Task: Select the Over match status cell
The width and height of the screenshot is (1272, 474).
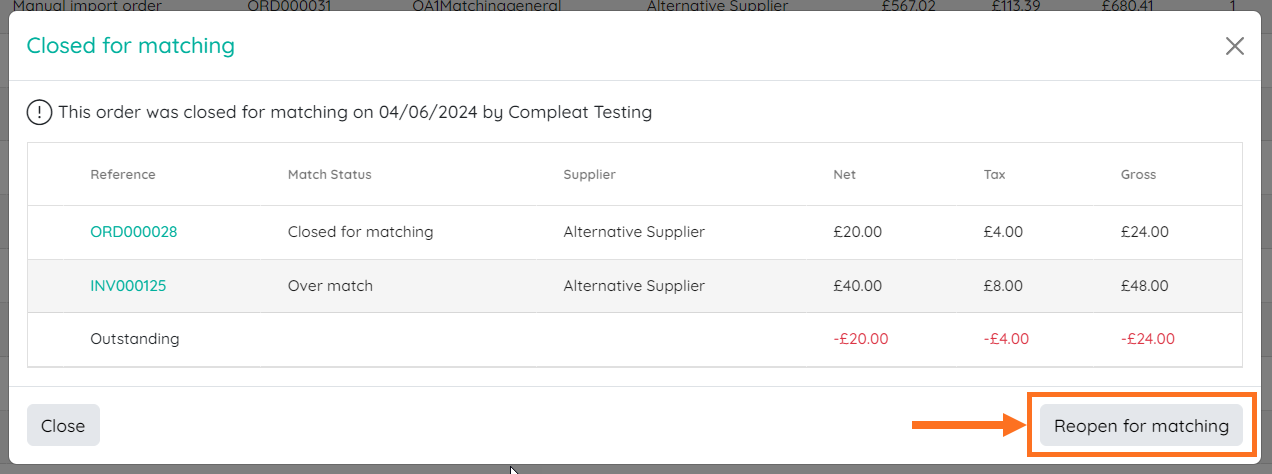Action: 330,286
